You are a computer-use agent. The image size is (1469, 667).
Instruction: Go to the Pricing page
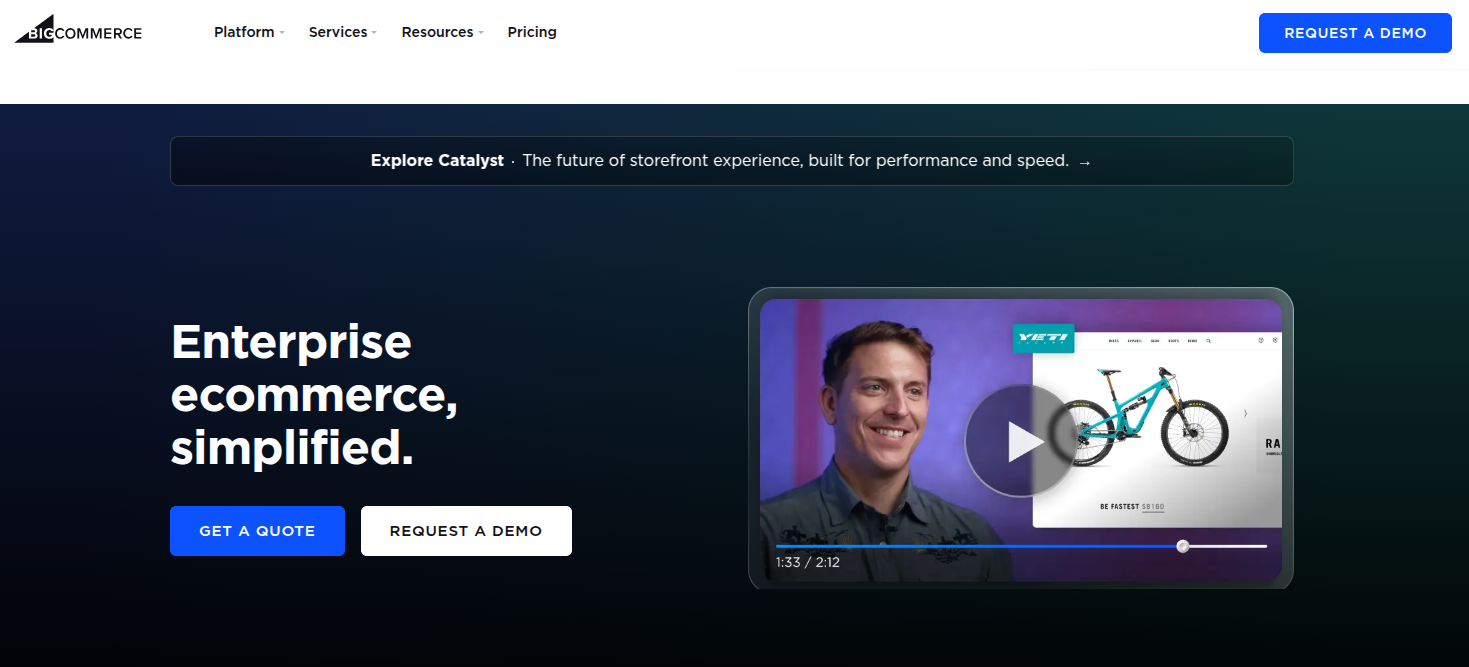coord(532,32)
